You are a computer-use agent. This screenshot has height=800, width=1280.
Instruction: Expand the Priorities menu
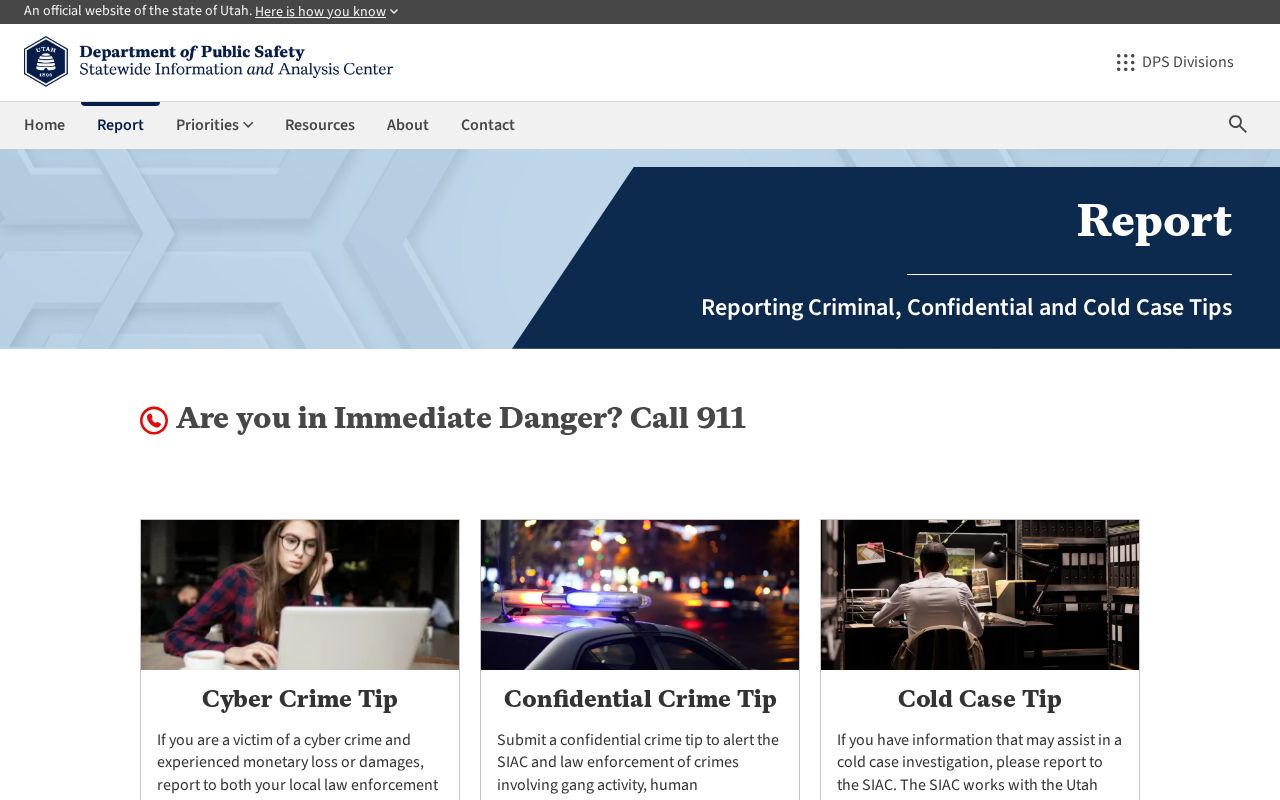[214, 125]
